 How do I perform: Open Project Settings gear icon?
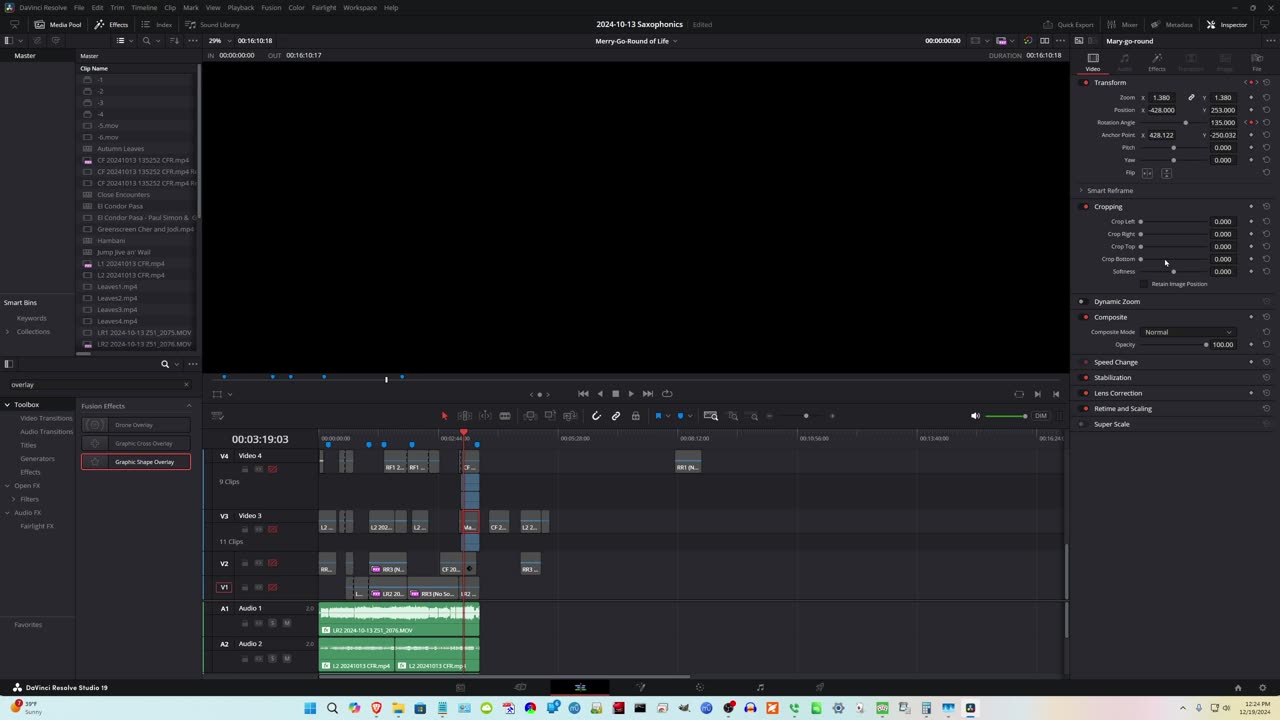point(1263,688)
